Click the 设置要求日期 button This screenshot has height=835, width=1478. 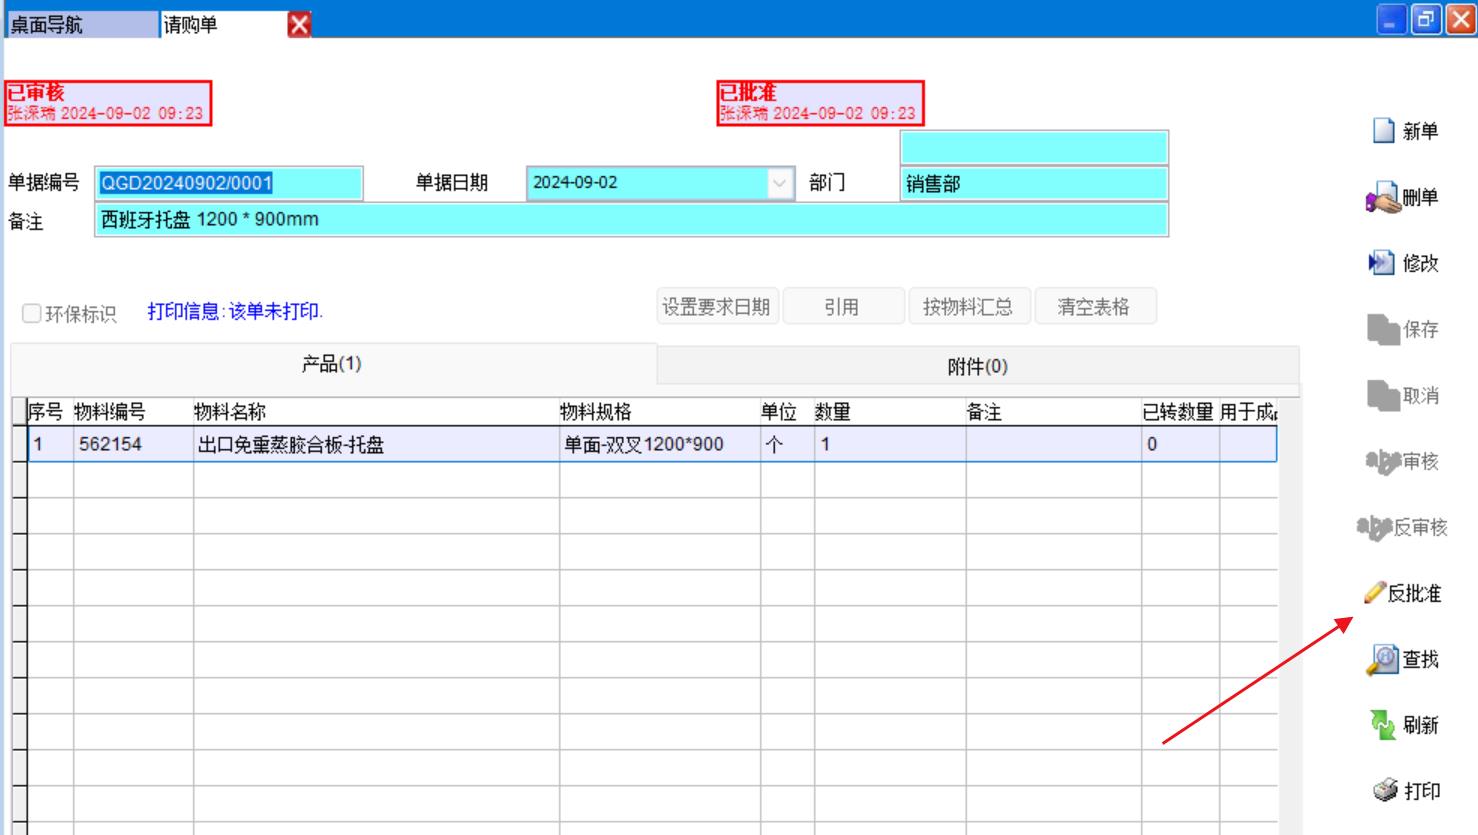pyautogui.click(x=717, y=307)
